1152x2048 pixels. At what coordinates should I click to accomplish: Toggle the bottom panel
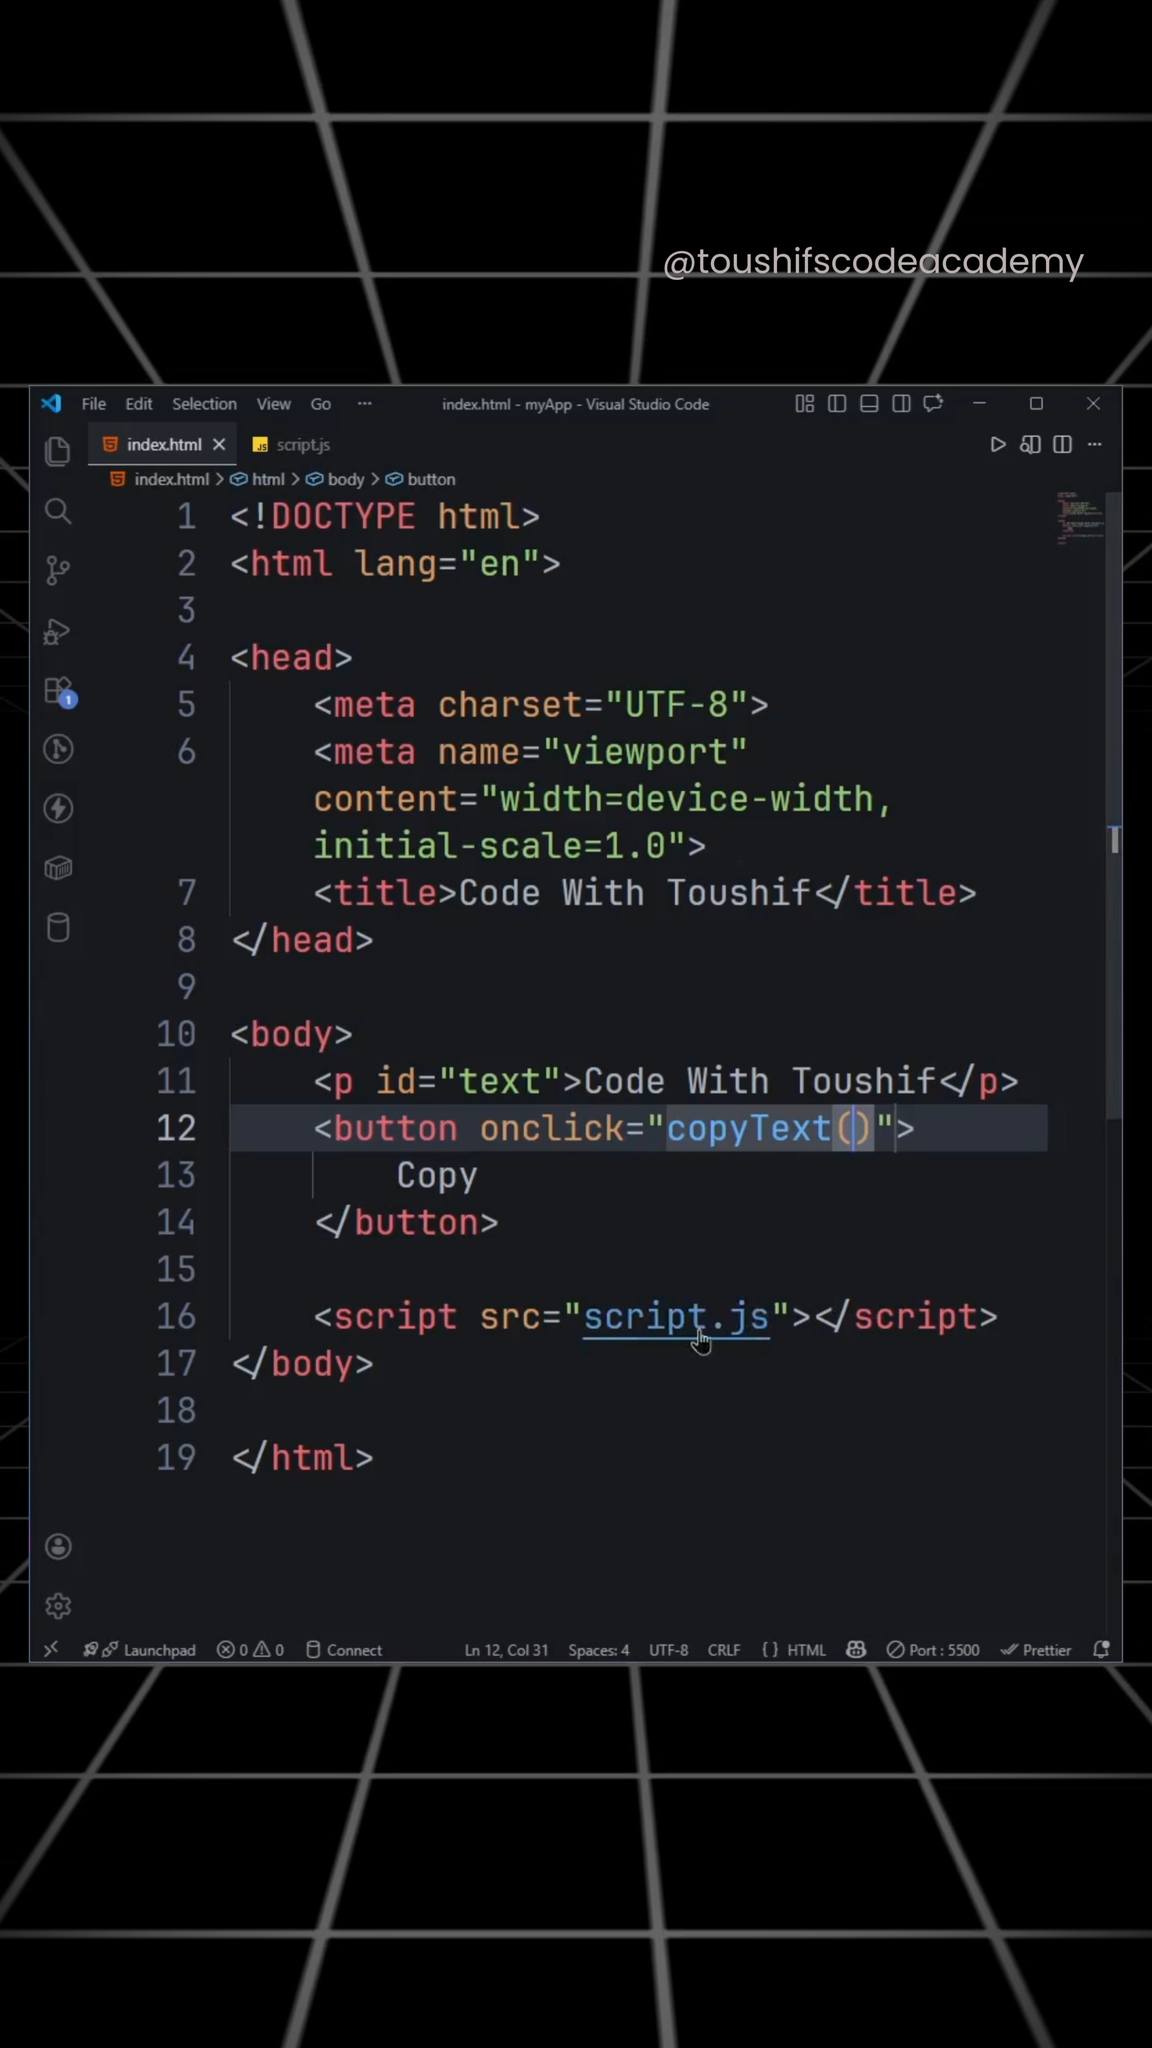[x=869, y=404]
